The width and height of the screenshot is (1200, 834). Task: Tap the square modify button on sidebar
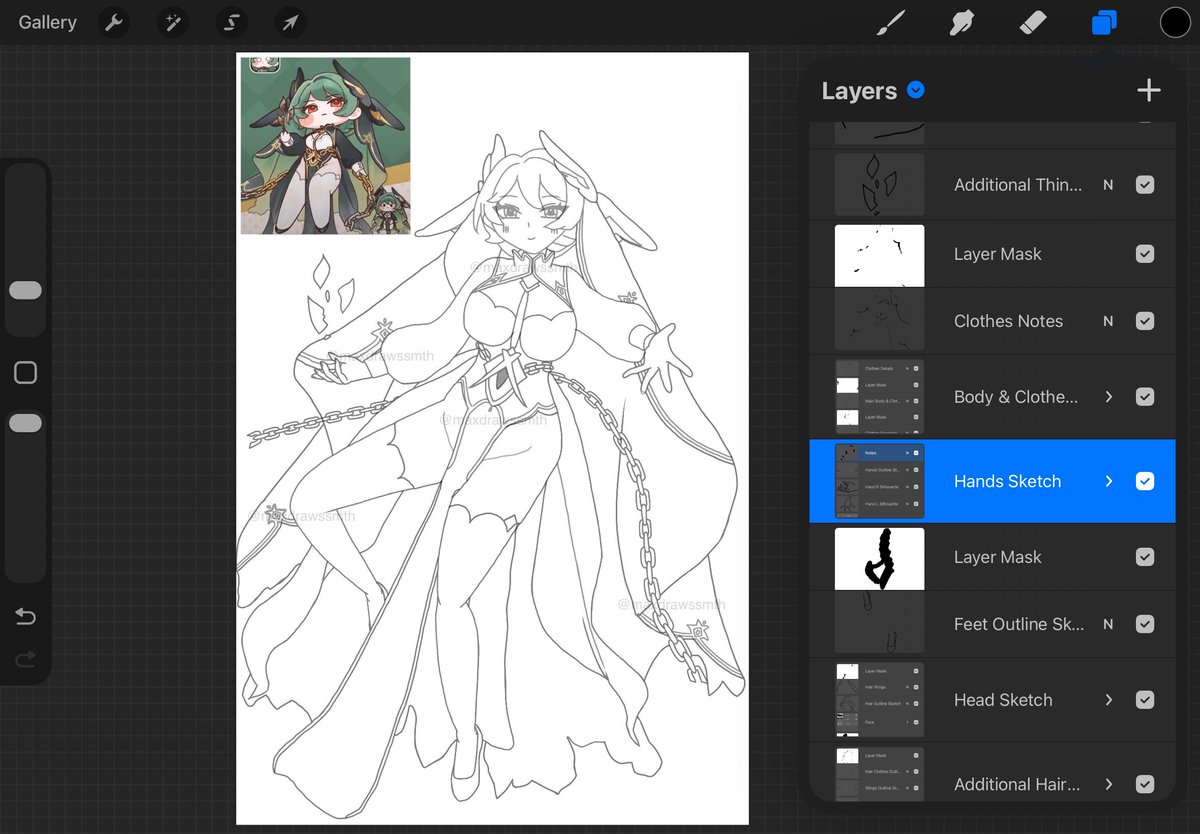[25, 373]
